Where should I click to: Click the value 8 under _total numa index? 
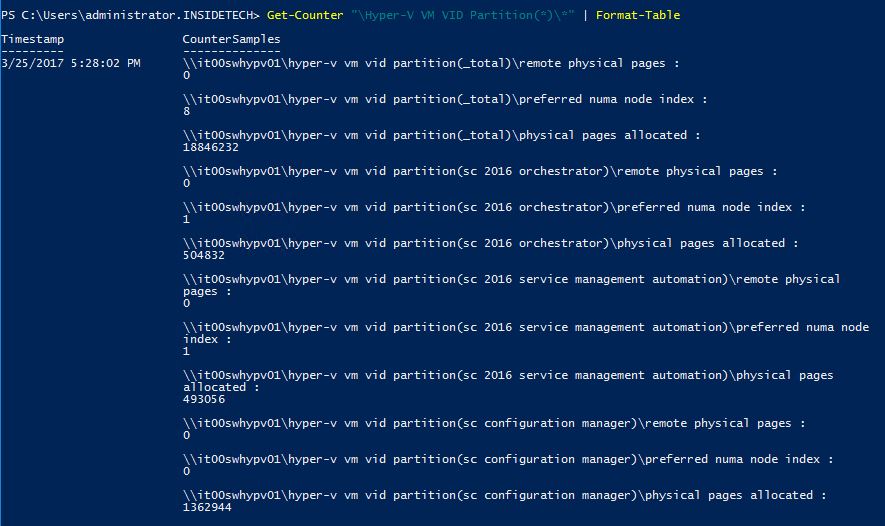(187, 111)
